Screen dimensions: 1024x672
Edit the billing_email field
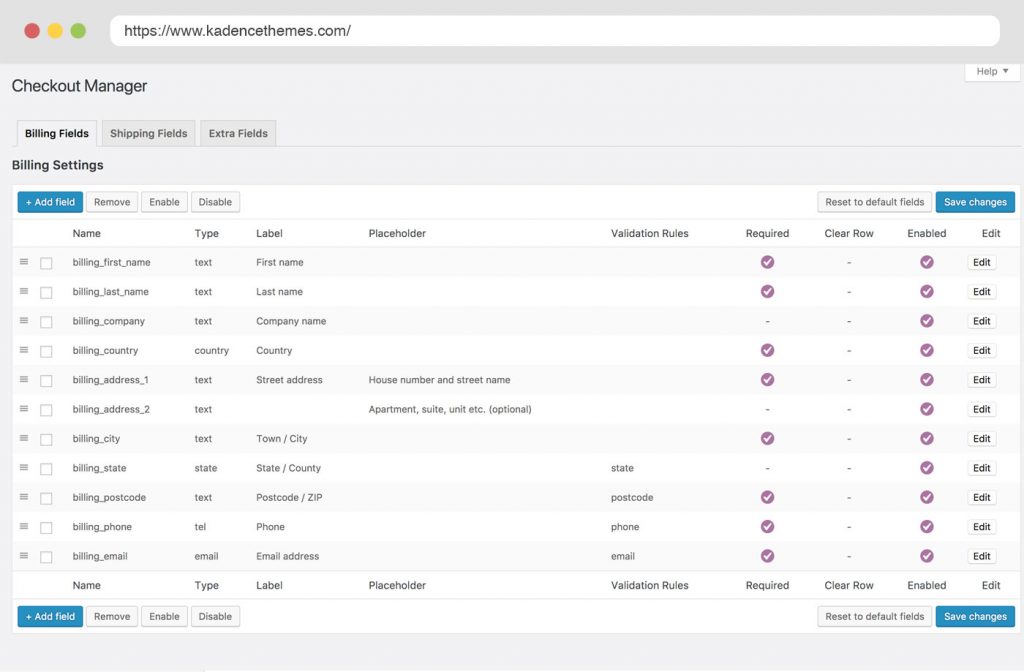coord(982,556)
